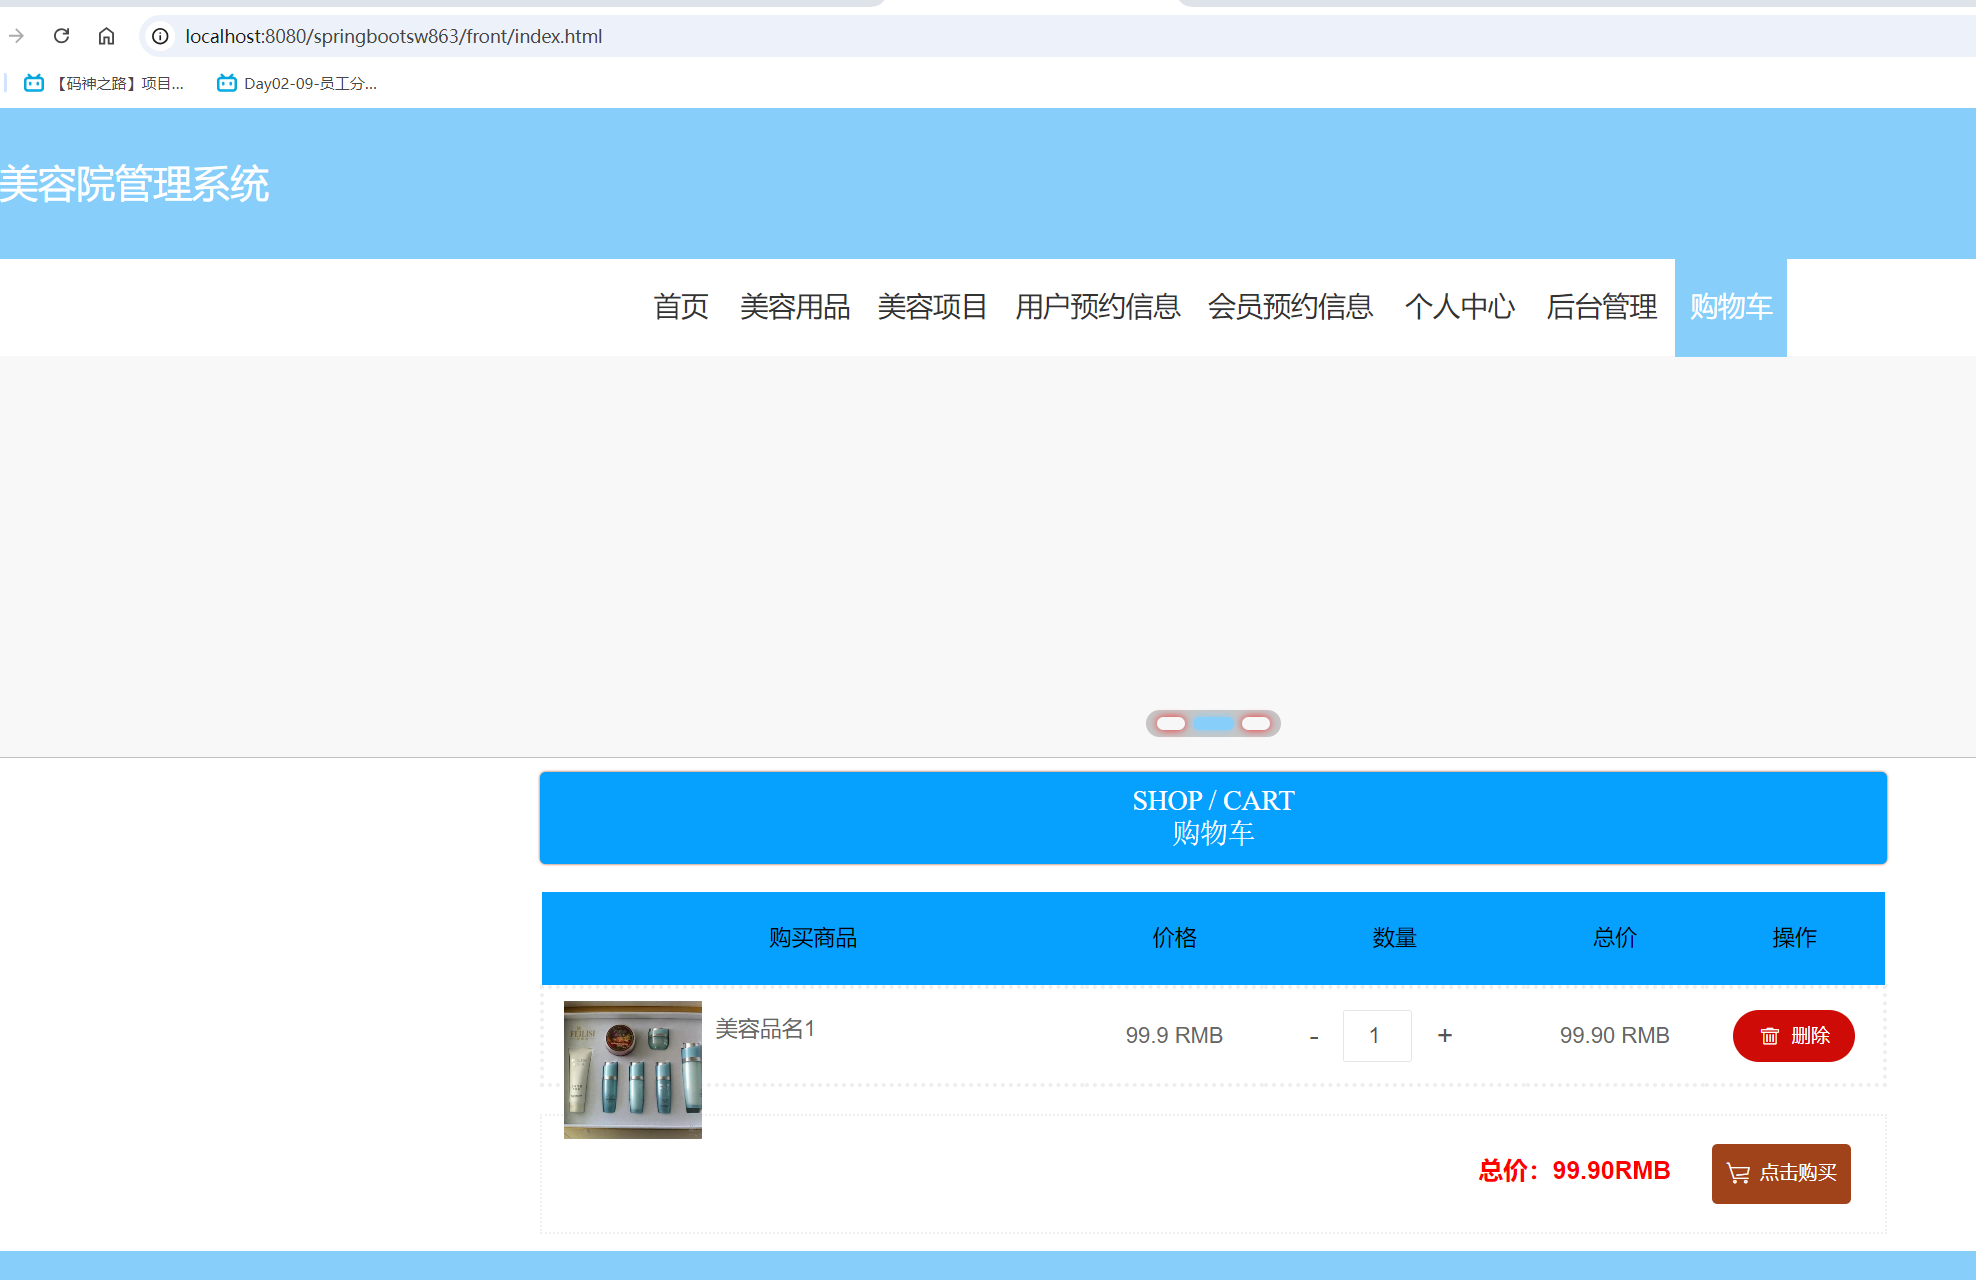
Task: Click the browser home icon
Action: pos(106,36)
